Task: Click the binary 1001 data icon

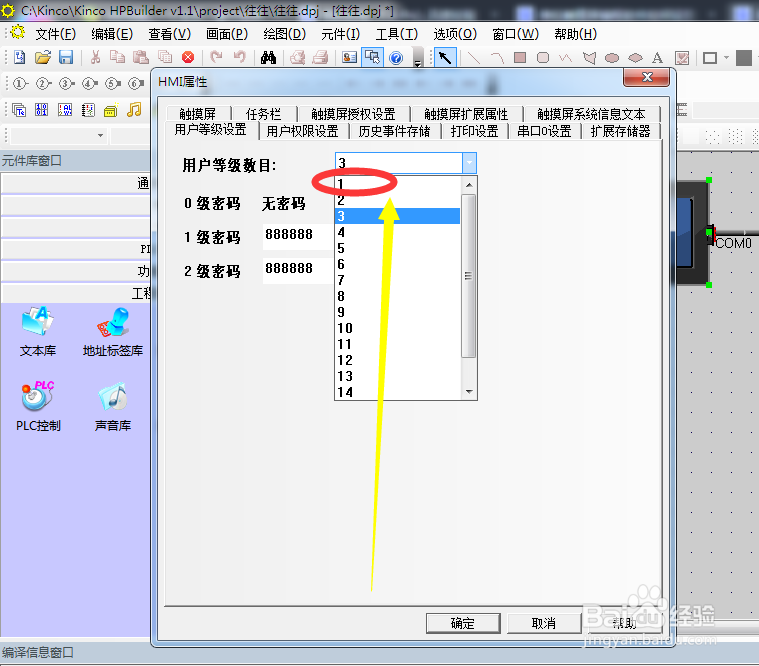Action: (42, 110)
